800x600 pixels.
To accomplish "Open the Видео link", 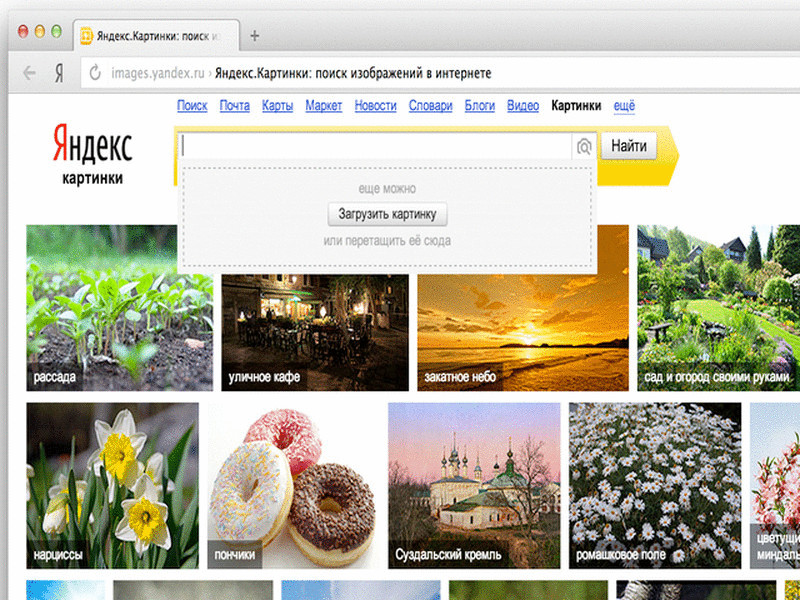I will [x=523, y=106].
